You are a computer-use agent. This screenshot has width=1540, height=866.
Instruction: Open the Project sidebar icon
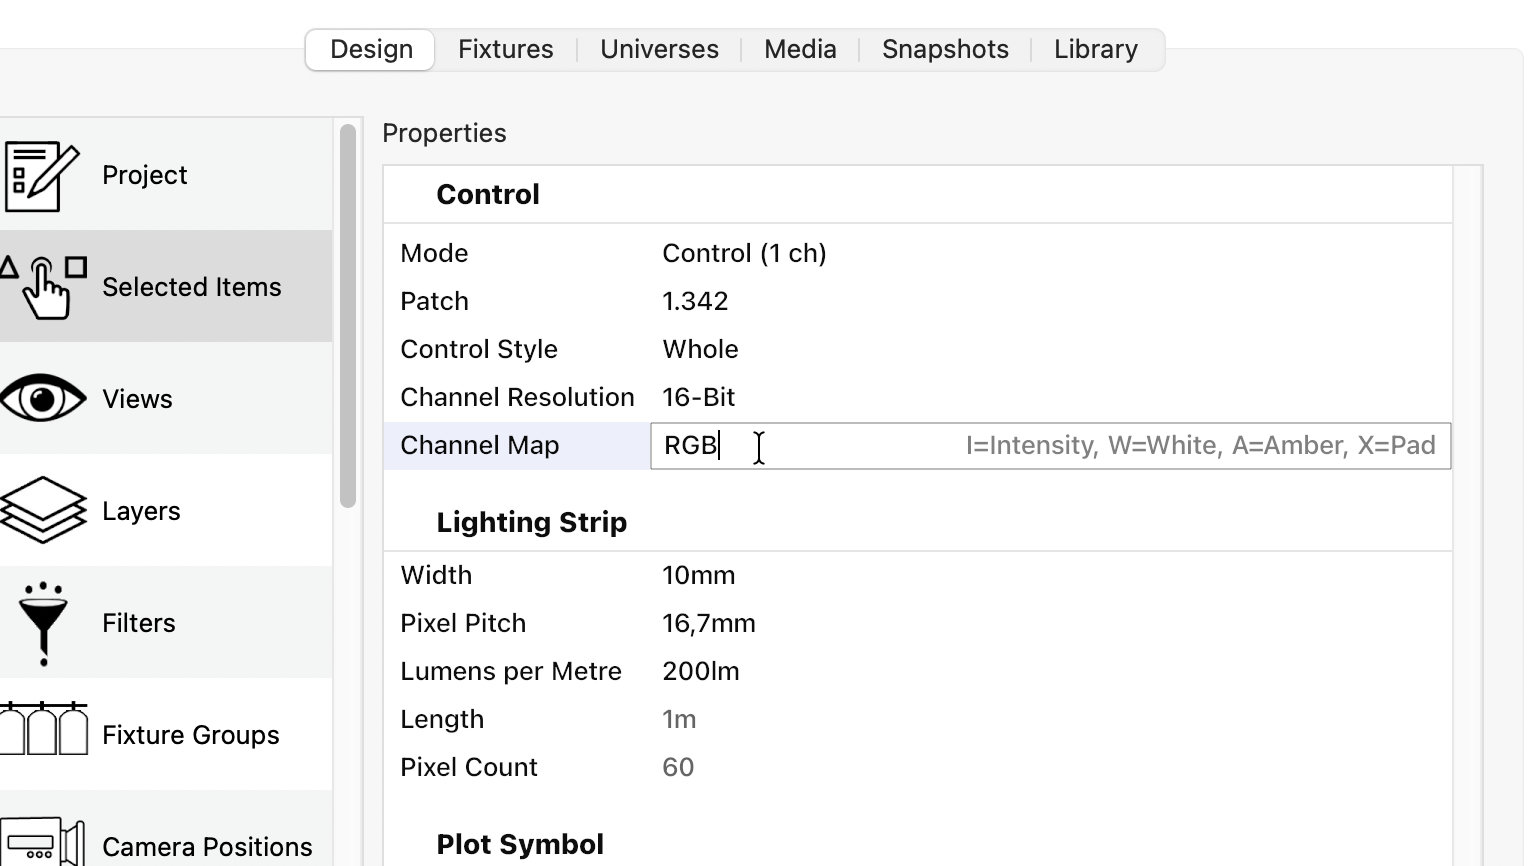tap(42, 176)
